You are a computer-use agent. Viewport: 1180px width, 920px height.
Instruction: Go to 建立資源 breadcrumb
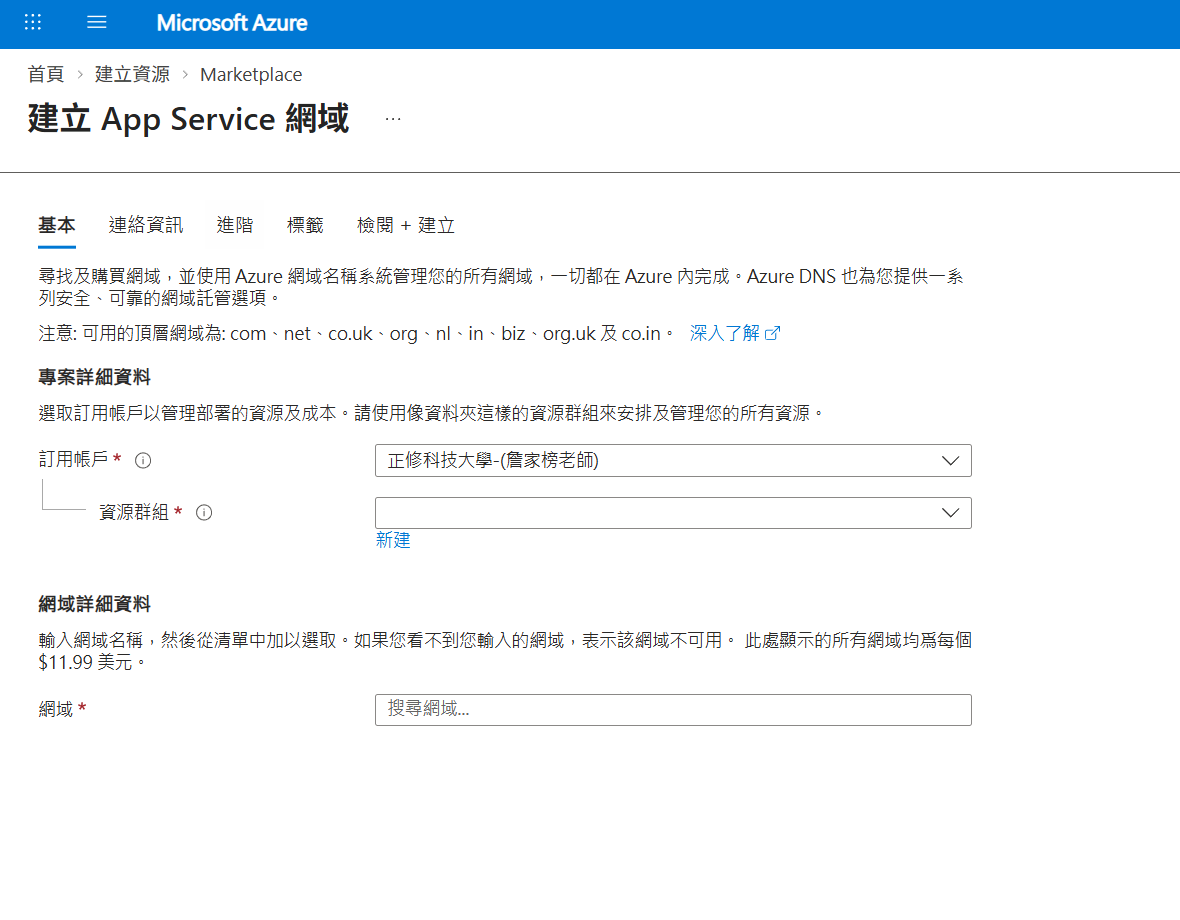coord(132,74)
